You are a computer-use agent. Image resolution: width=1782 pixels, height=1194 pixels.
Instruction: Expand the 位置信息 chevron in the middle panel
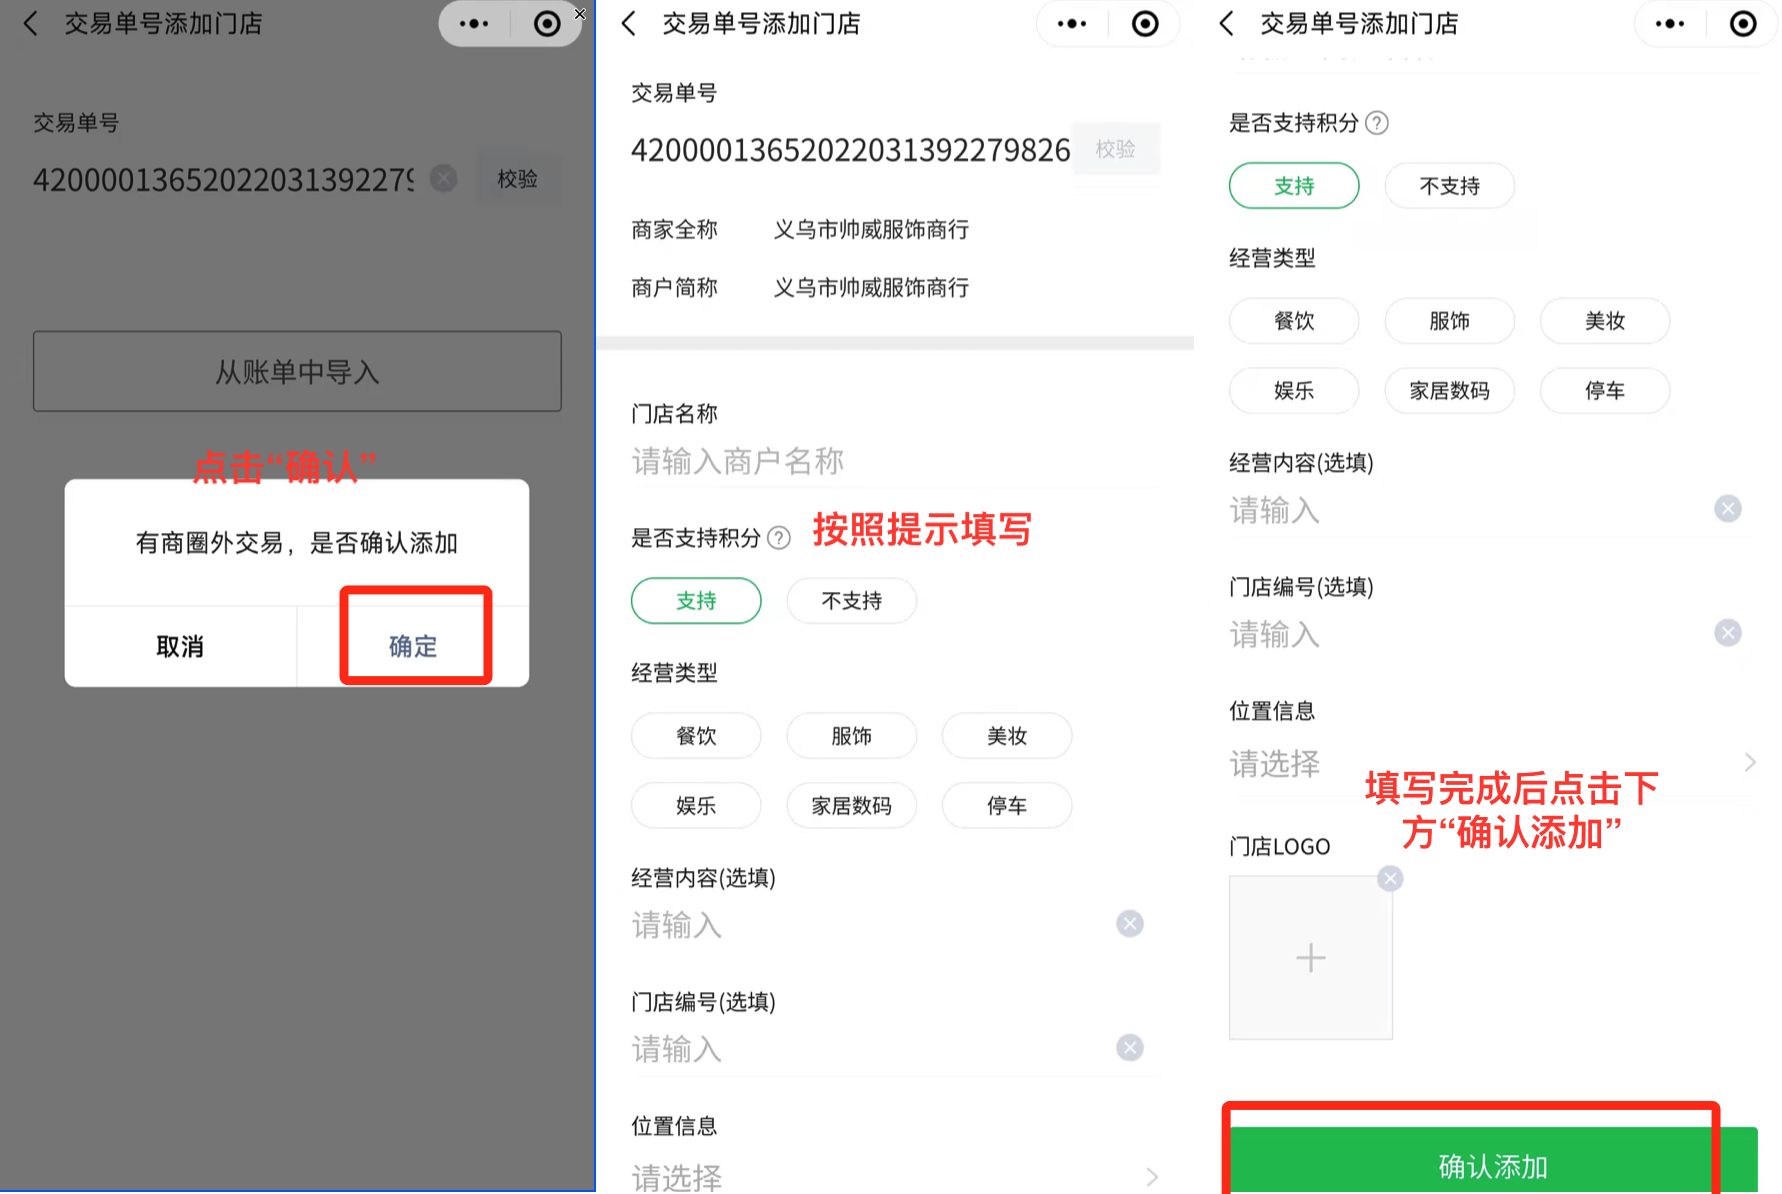1152,1177
